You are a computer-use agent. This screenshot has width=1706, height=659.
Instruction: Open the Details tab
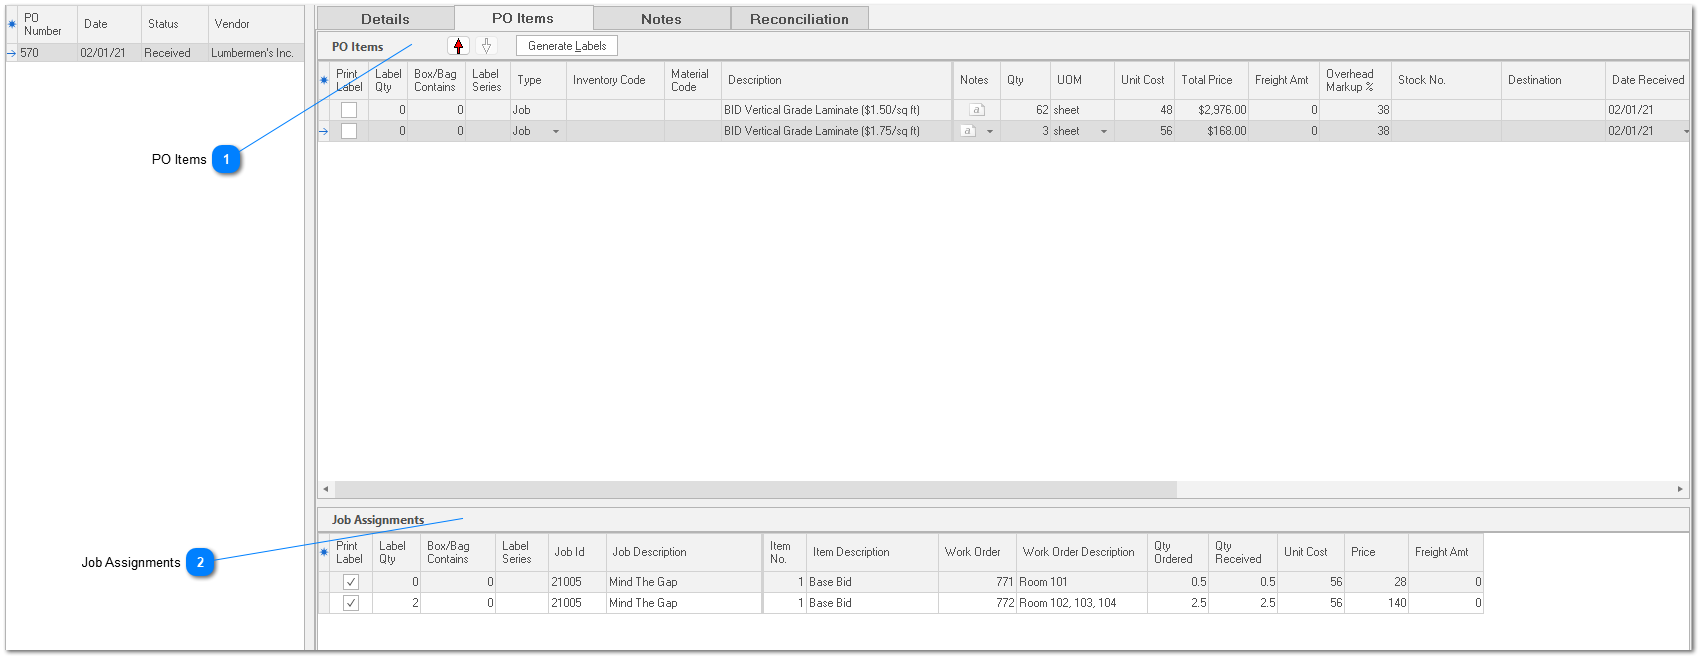(x=385, y=19)
